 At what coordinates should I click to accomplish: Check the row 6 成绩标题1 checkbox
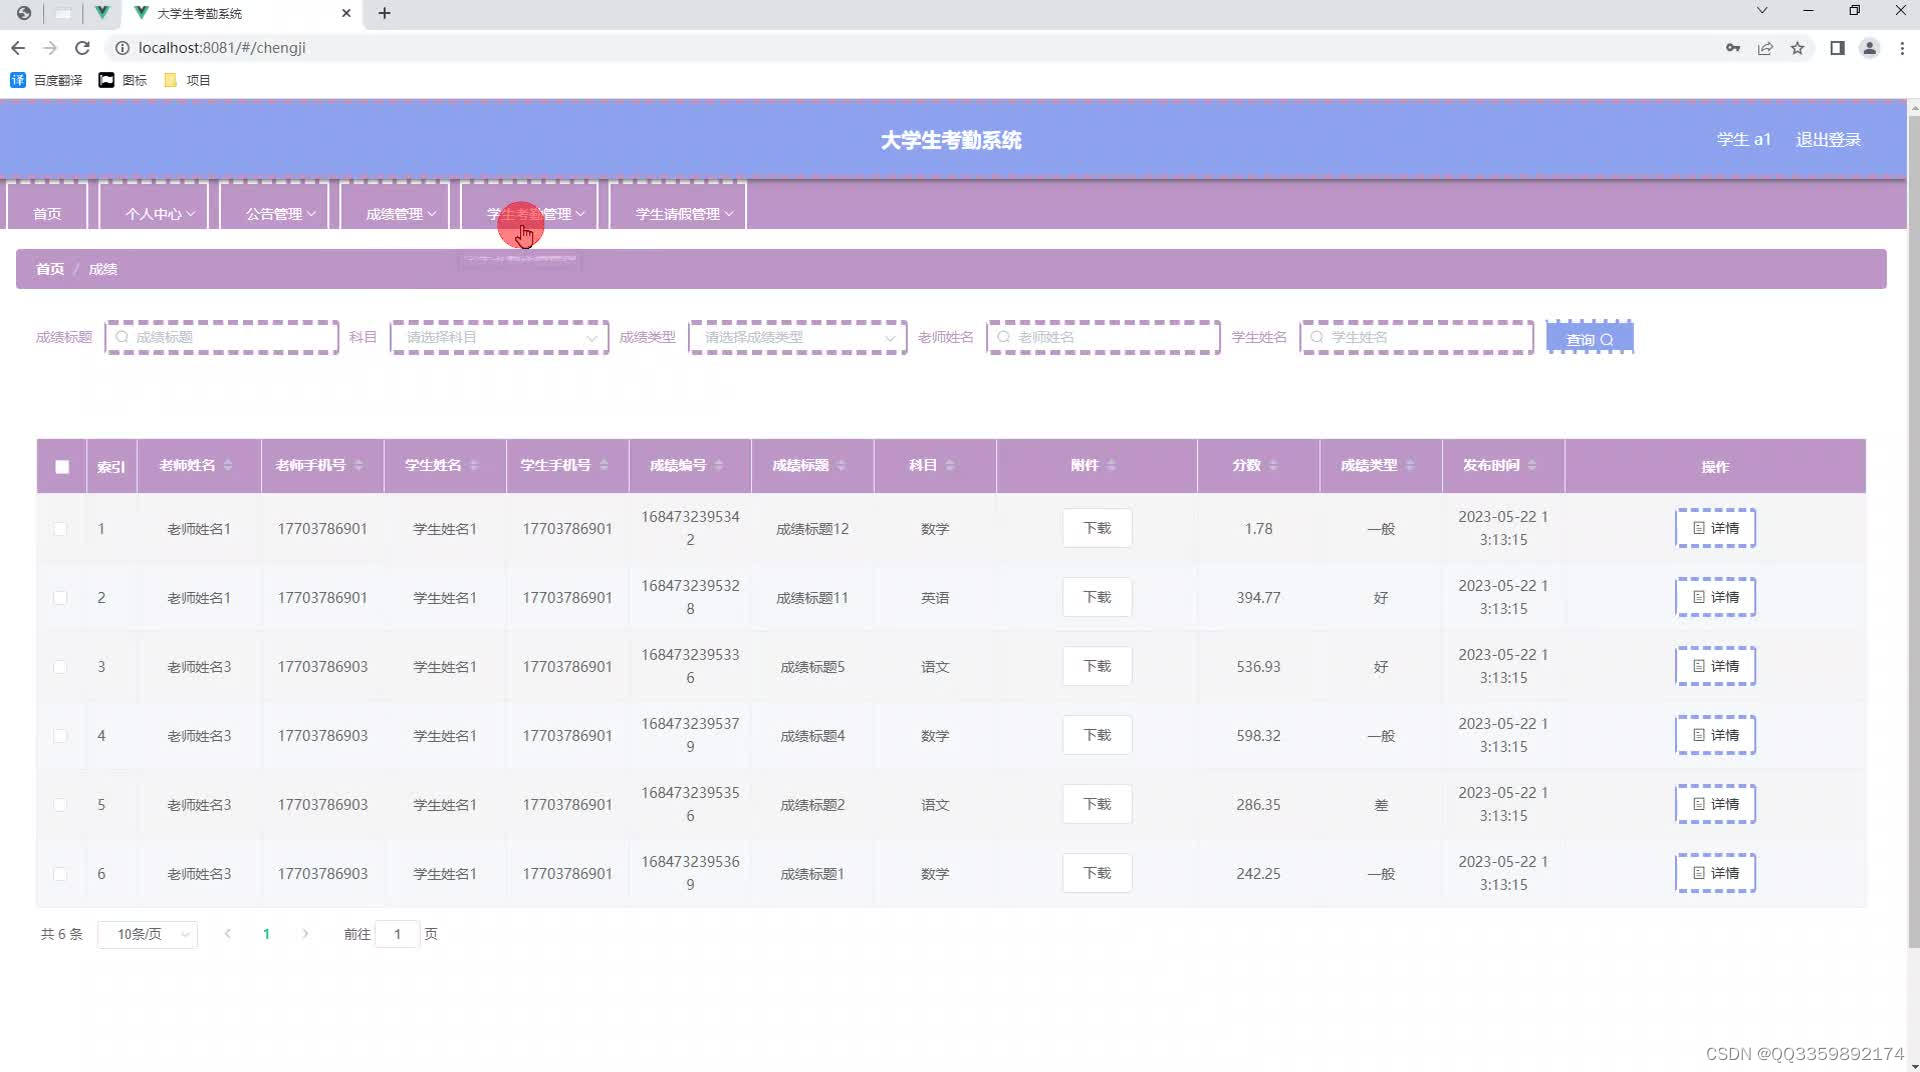pos(60,874)
